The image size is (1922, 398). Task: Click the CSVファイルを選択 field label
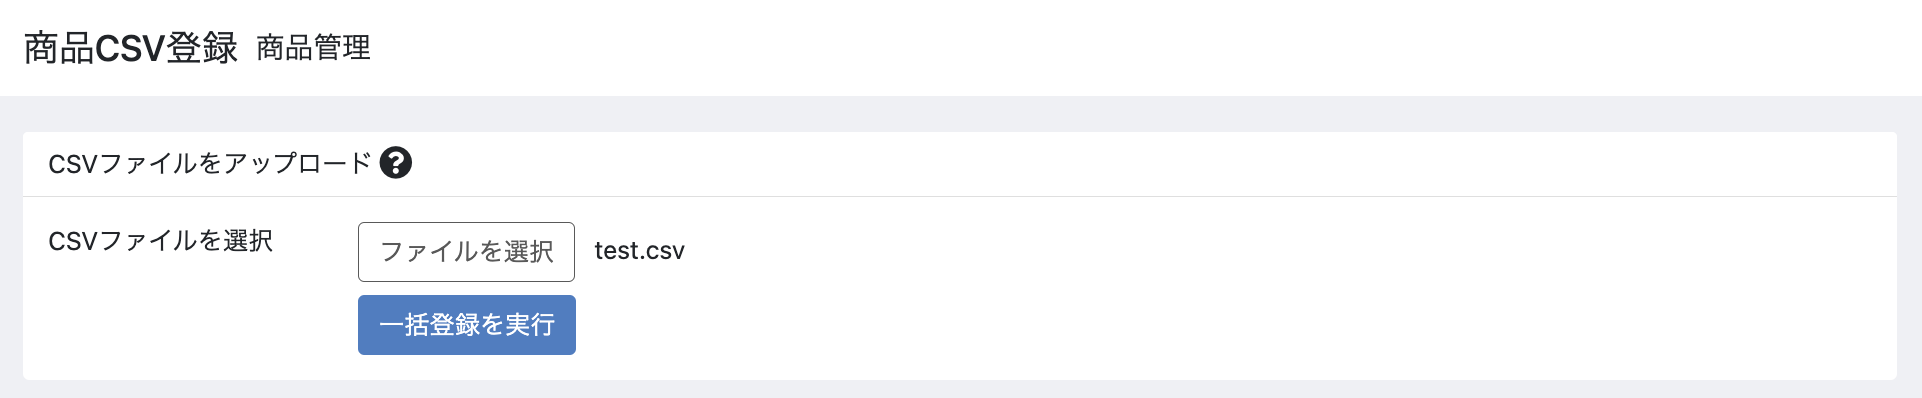[161, 241]
